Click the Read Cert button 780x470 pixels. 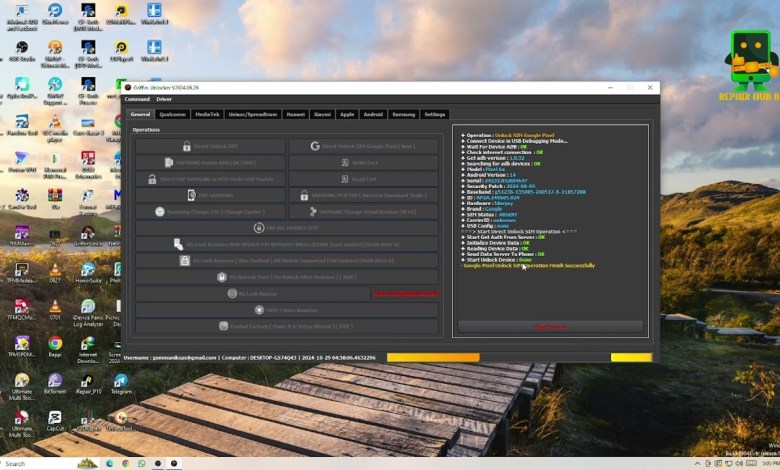(x=364, y=179)
